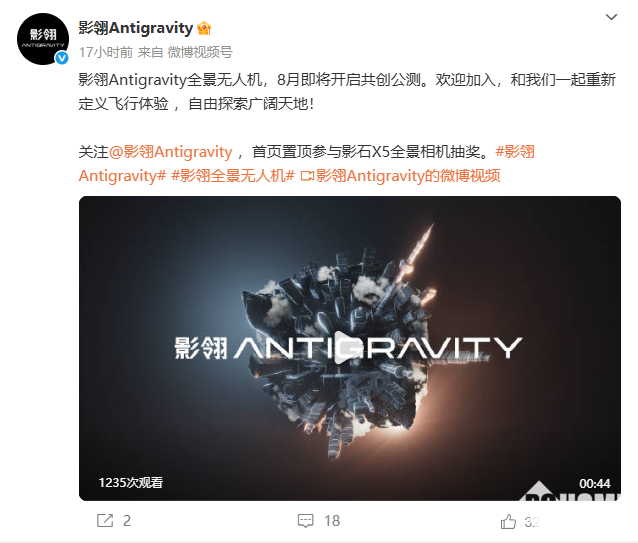The width and height of the screenshot is (638, 543).
Task: Open comments via speech bubble icon
Action: (305, 521)
